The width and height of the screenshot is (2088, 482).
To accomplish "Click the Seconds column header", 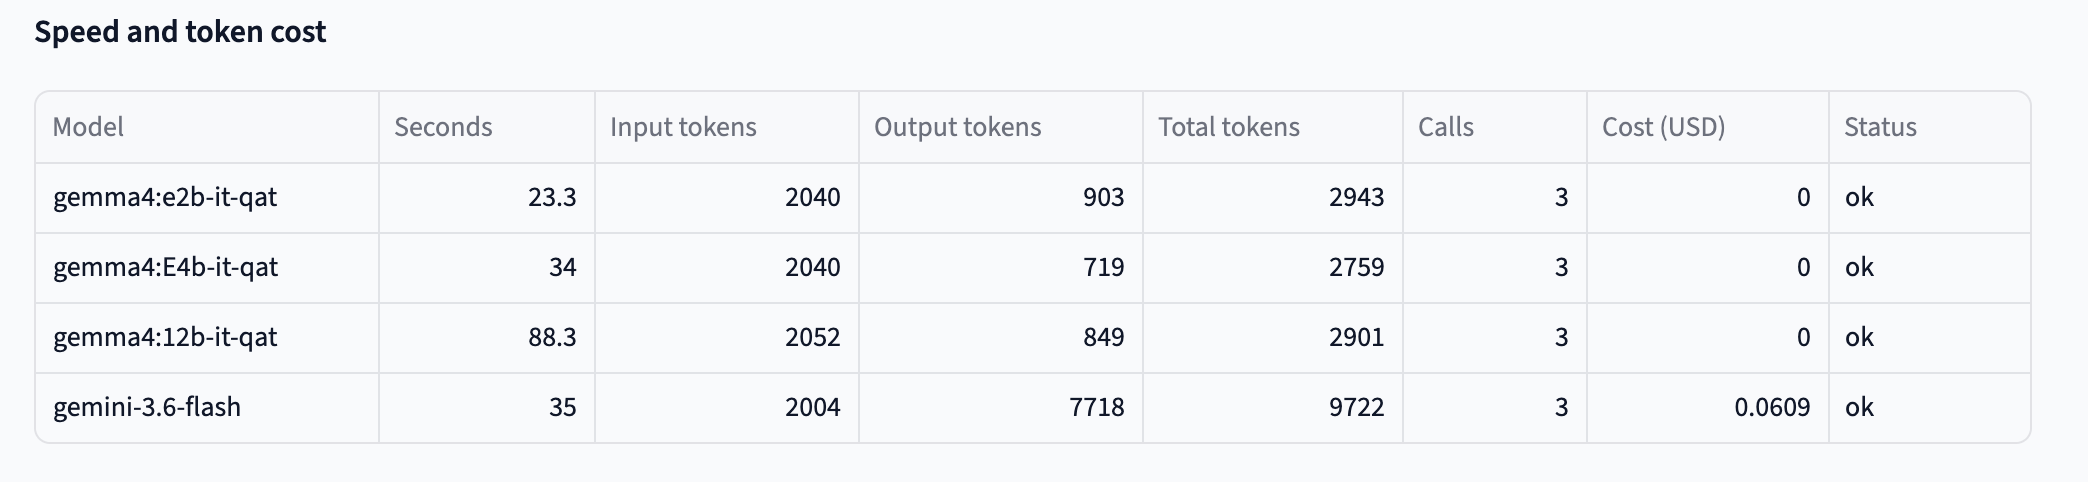I will (487, 127).
